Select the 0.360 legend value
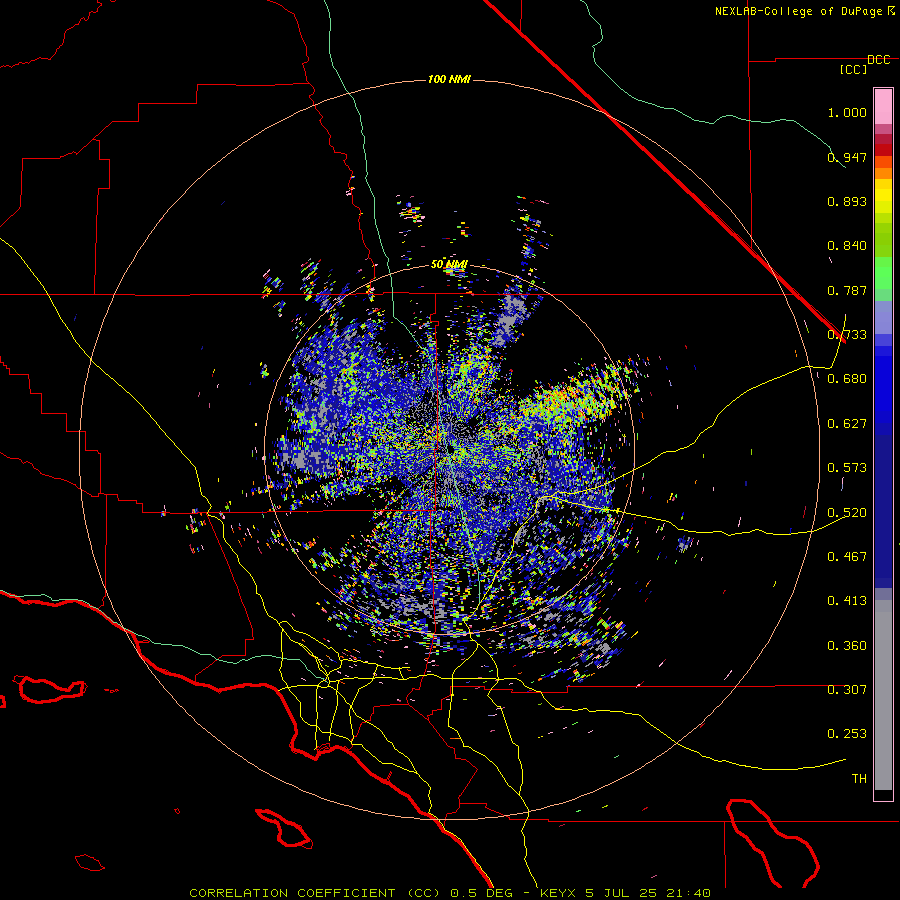This screenshot has height=900, width=900. 847,646
